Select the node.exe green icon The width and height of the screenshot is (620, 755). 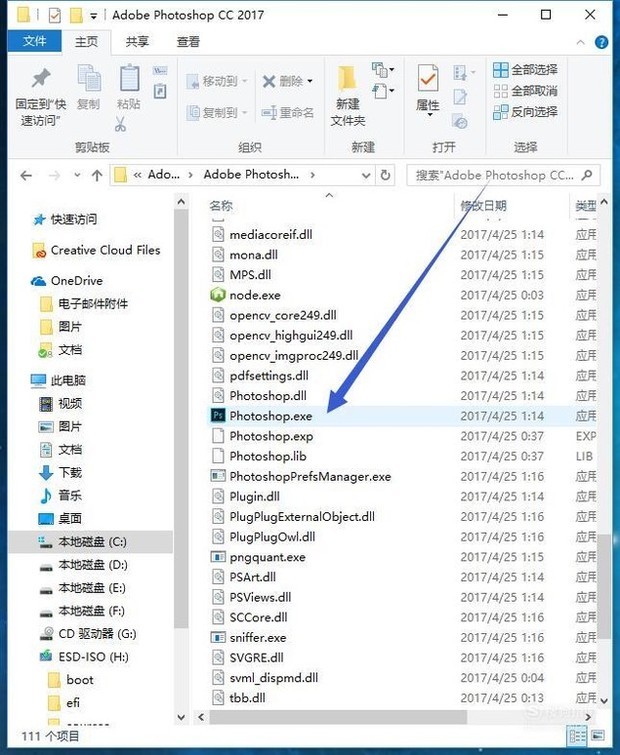click(218, 295)
